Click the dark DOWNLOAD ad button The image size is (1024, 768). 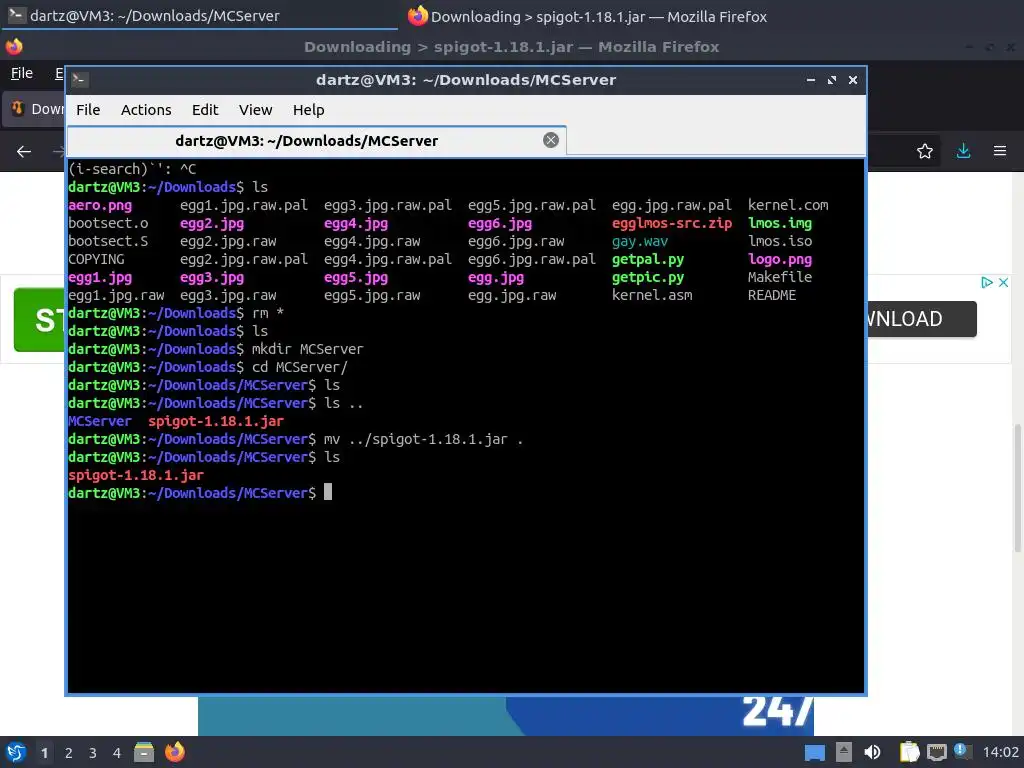[x=921, y=319]
